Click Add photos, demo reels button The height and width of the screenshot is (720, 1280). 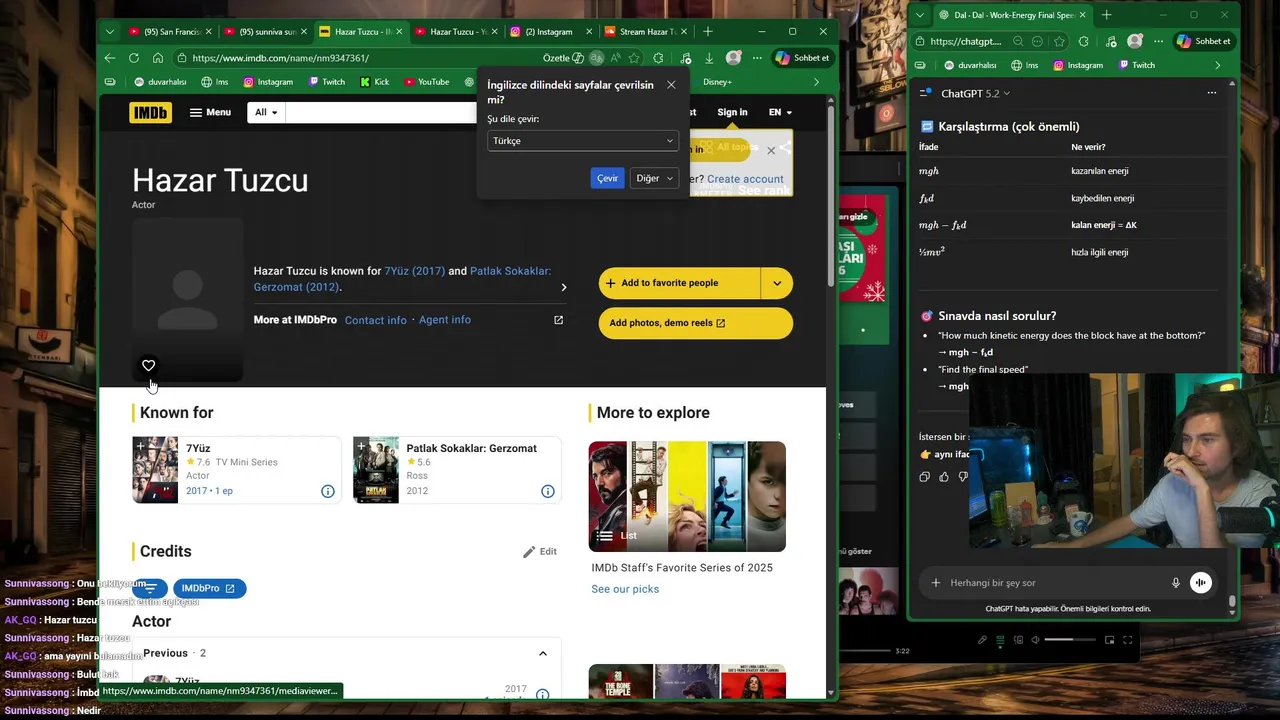(x=696, y=323)
